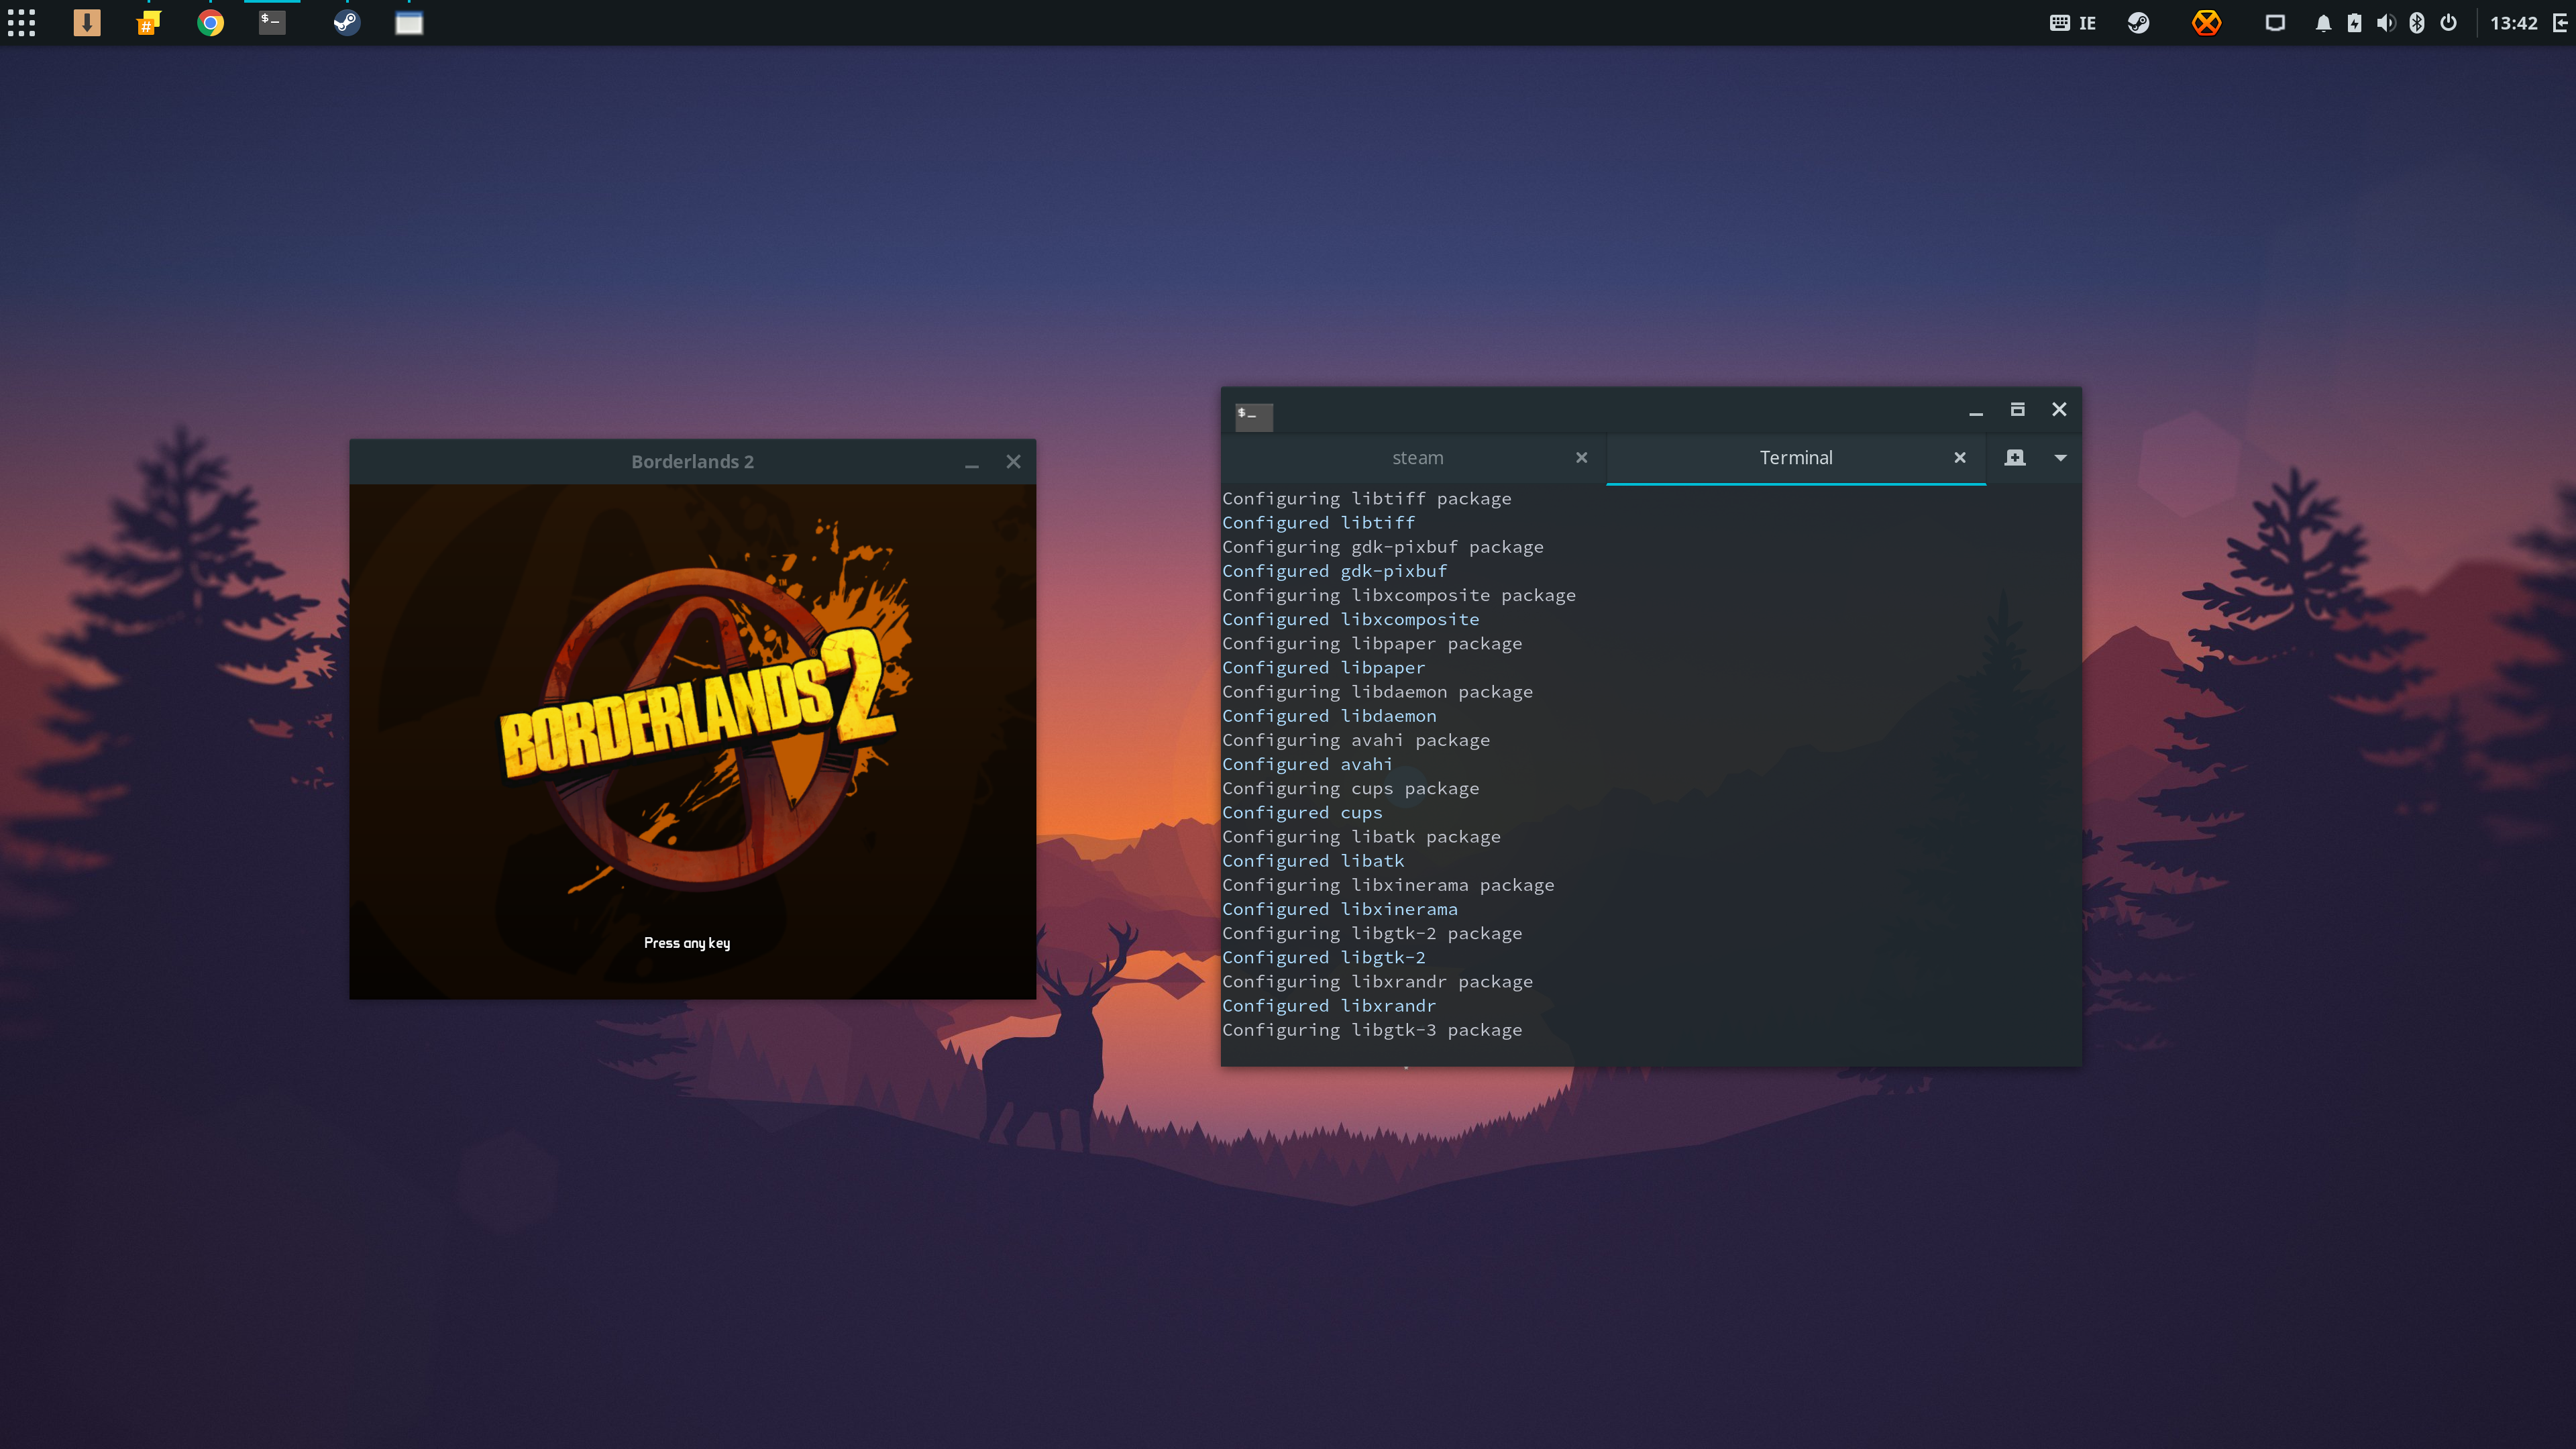This screenshot has width=2576, height=1449.
Task: Click 'Configuring libatk package' line
Action: [1361, 837]
